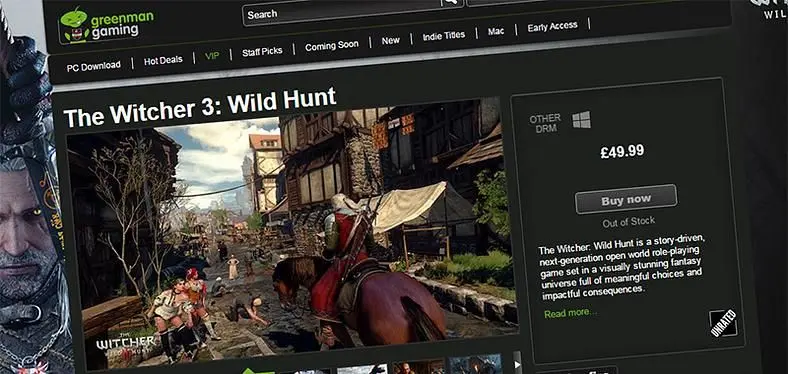Screen dimensions: 788x374
Task: Open the Hot Deals section
Action: [x=163, y=61]
